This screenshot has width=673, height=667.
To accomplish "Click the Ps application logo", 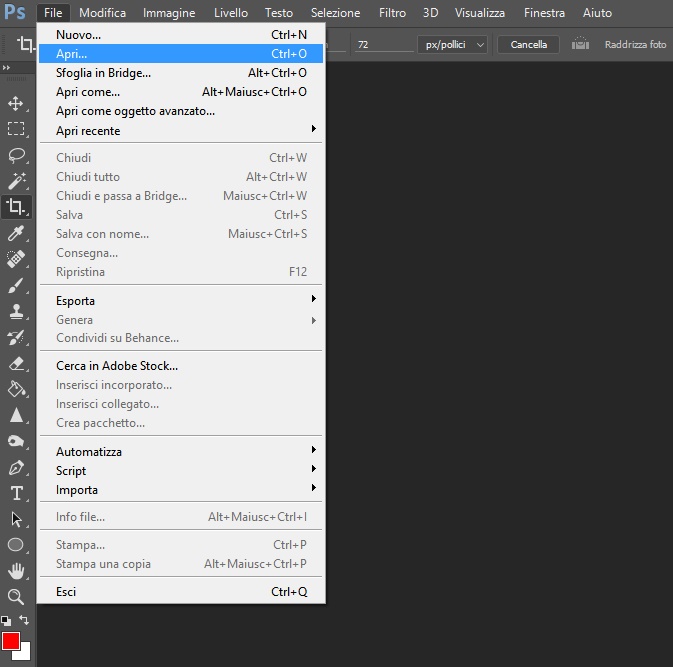I will 15,13.
